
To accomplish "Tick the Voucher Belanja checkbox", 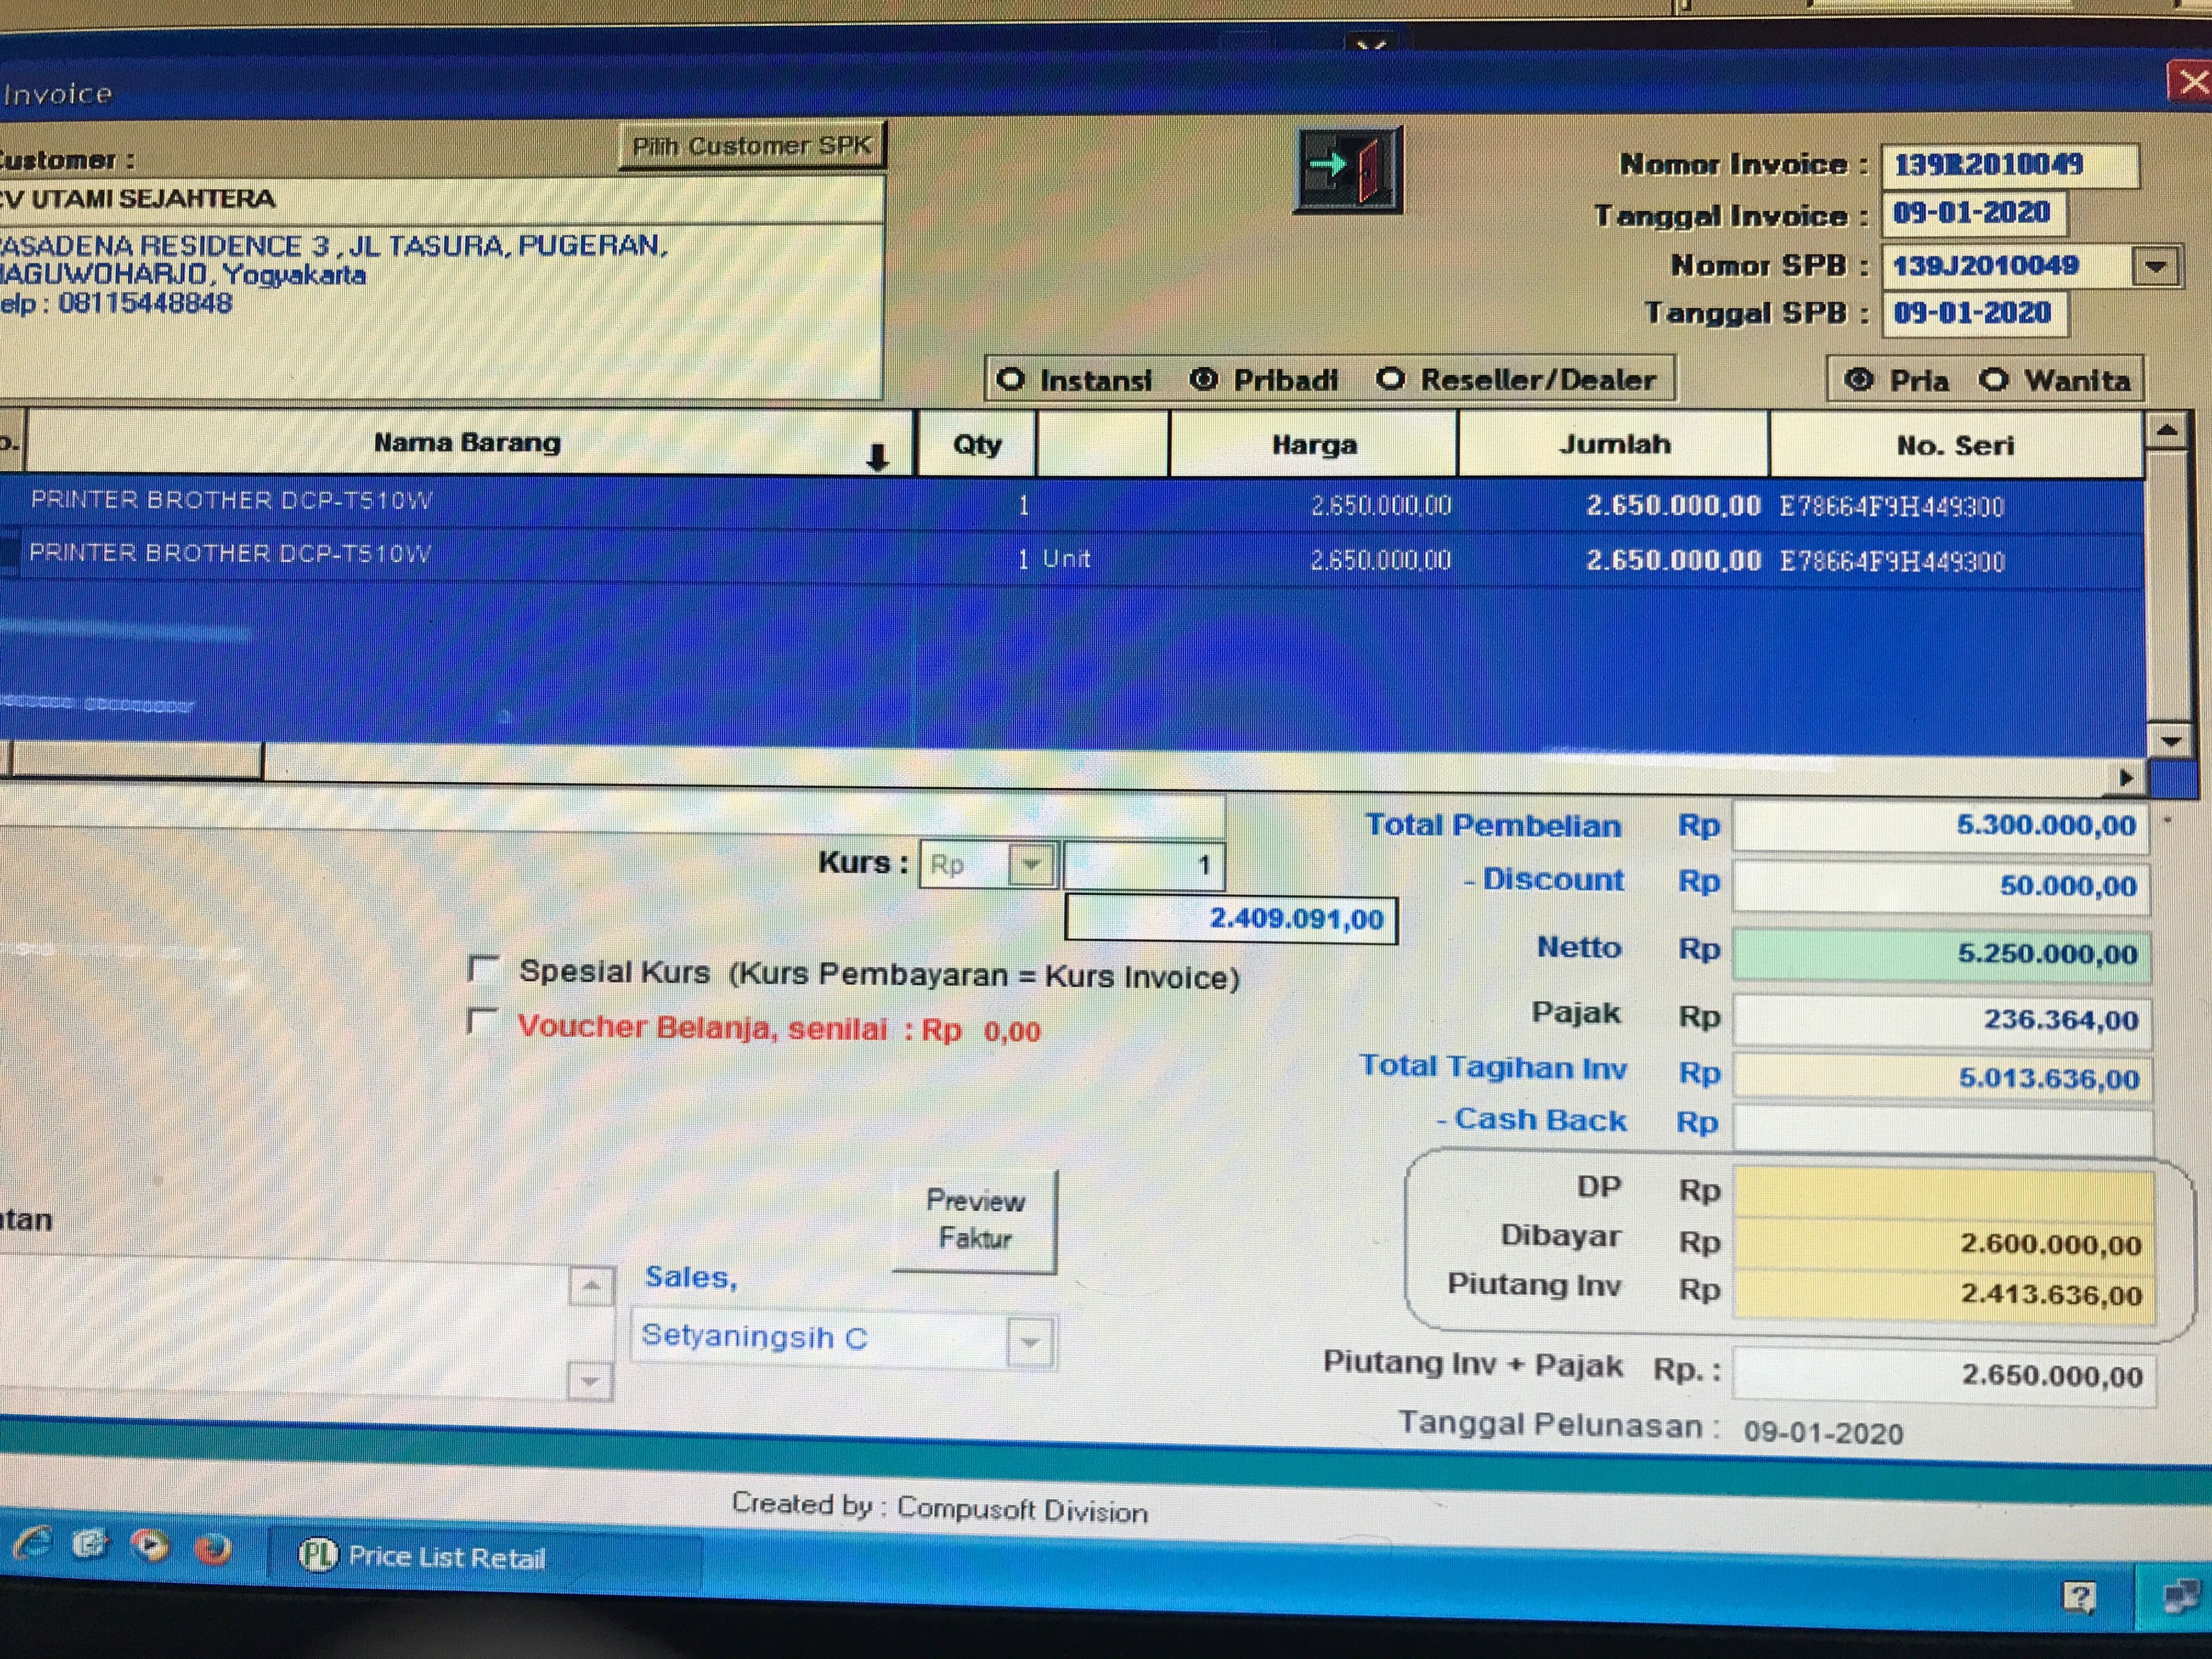I will tap(483, 1022).
